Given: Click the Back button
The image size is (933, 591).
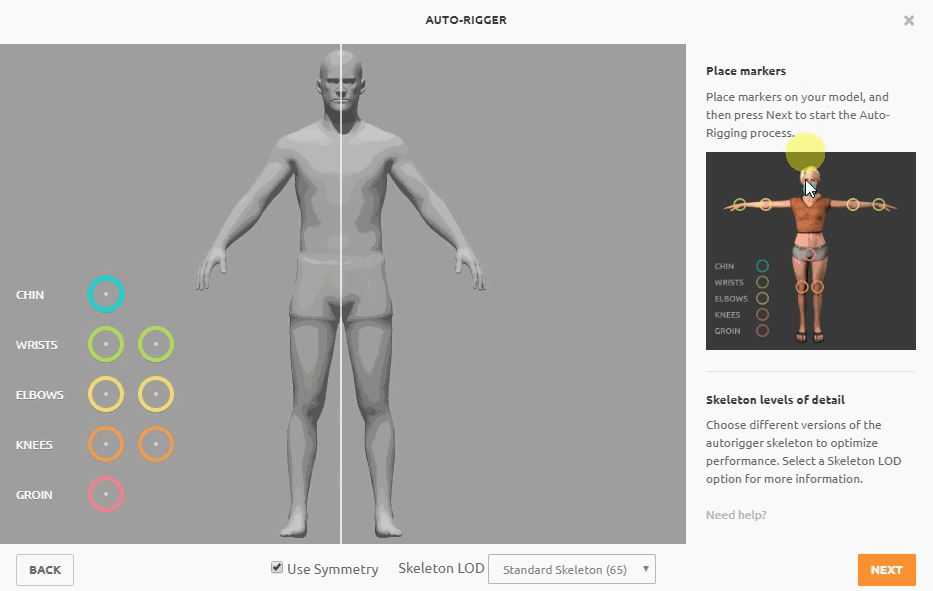Looking at the screenshot, I should 45,570.
